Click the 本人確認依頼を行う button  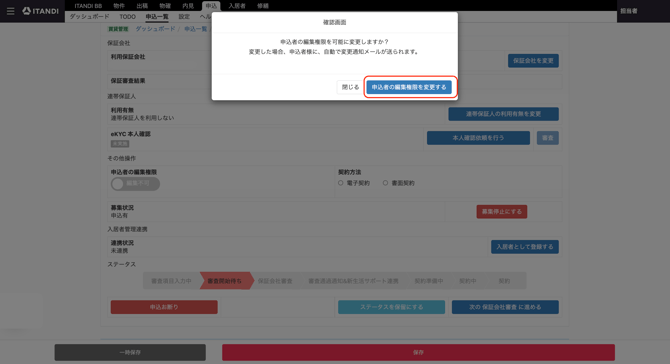click(478, 138)
